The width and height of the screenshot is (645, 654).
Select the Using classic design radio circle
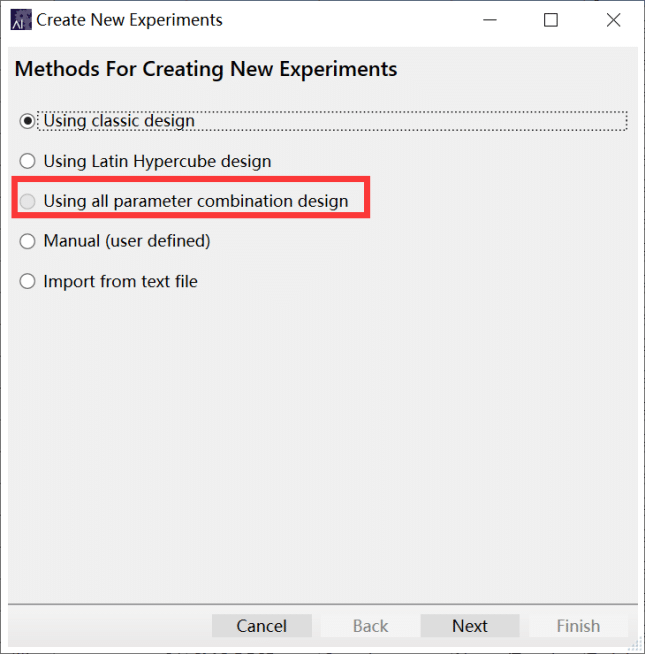27,121
